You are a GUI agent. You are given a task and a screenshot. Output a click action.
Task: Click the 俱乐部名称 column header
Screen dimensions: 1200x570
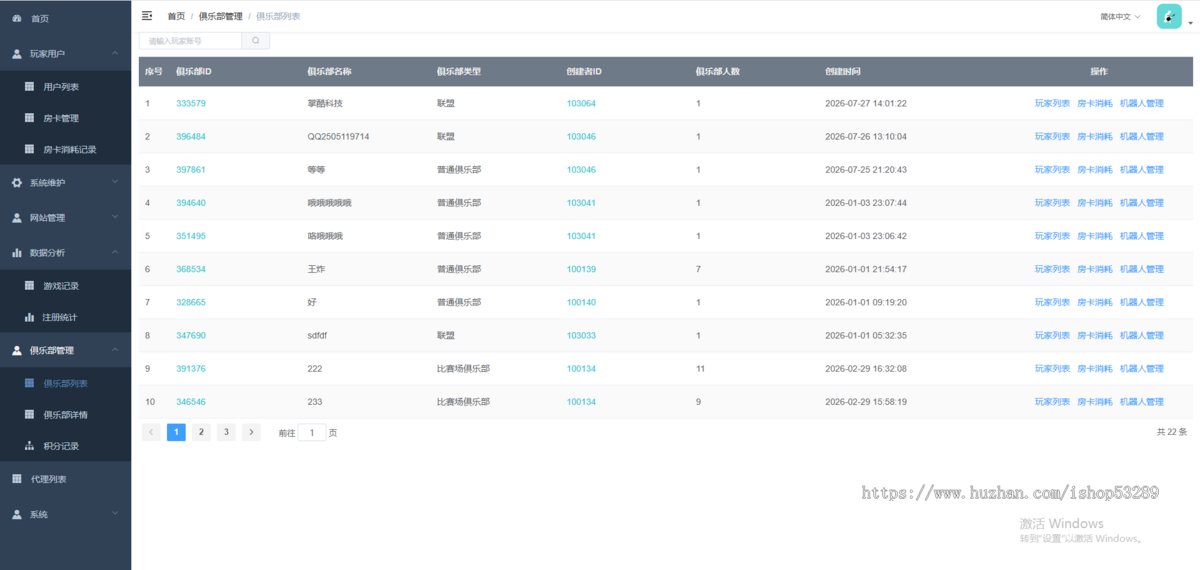[329, 71]
